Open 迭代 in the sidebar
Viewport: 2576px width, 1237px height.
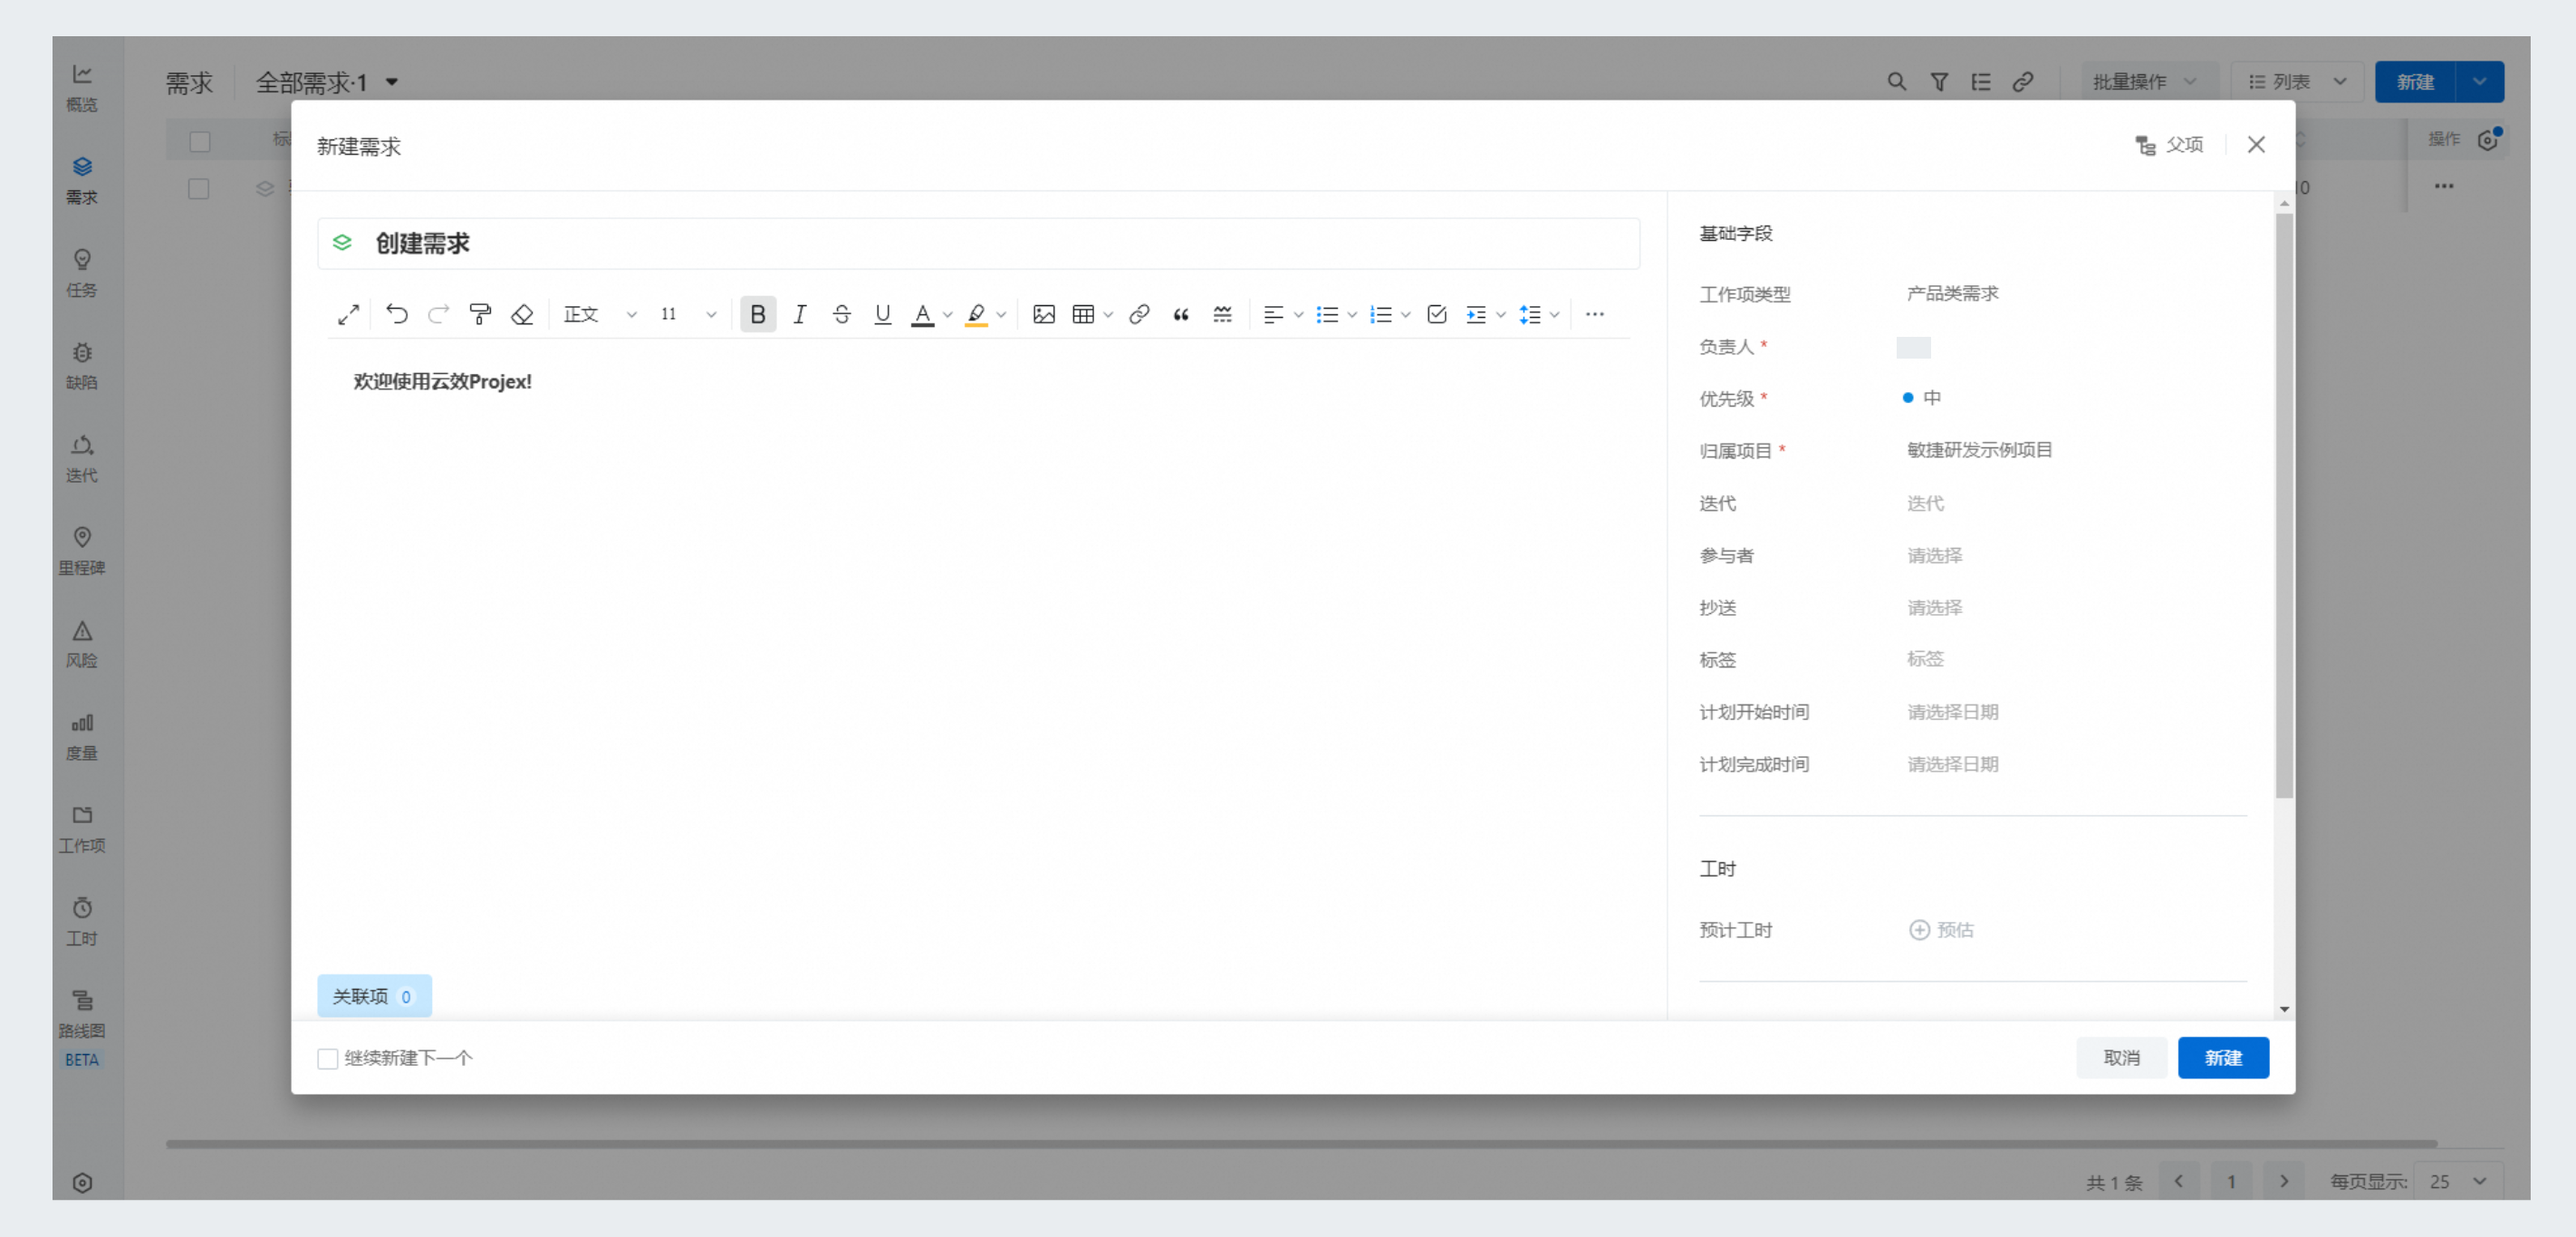pyautogui.click(x=82, y=459)
